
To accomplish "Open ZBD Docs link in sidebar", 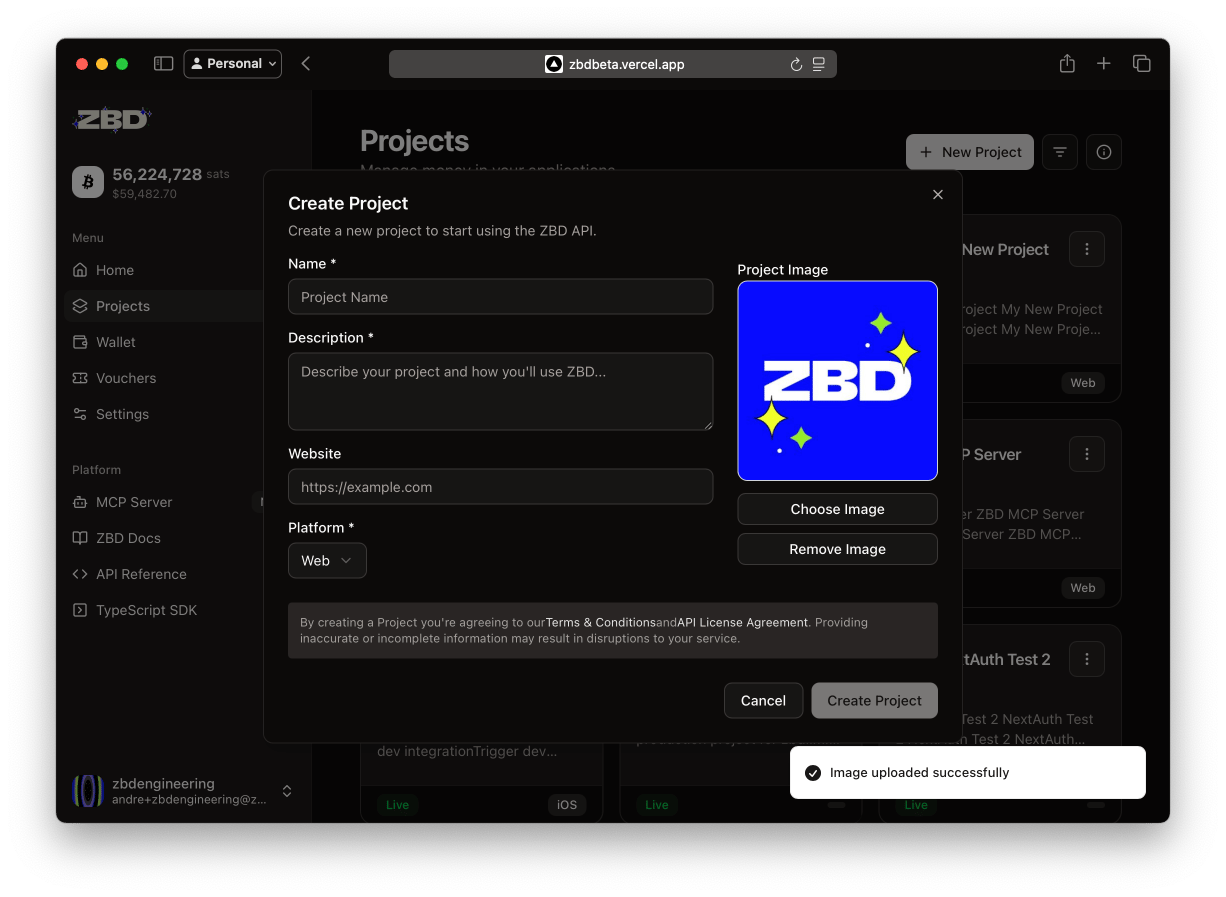I will pyautogui.click(x=166, y=538).
